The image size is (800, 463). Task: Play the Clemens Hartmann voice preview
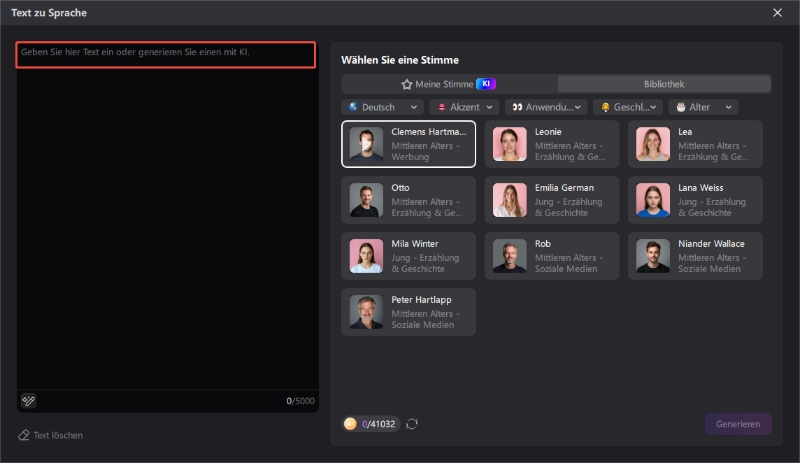pyautogui.click(x=366, y=144)
